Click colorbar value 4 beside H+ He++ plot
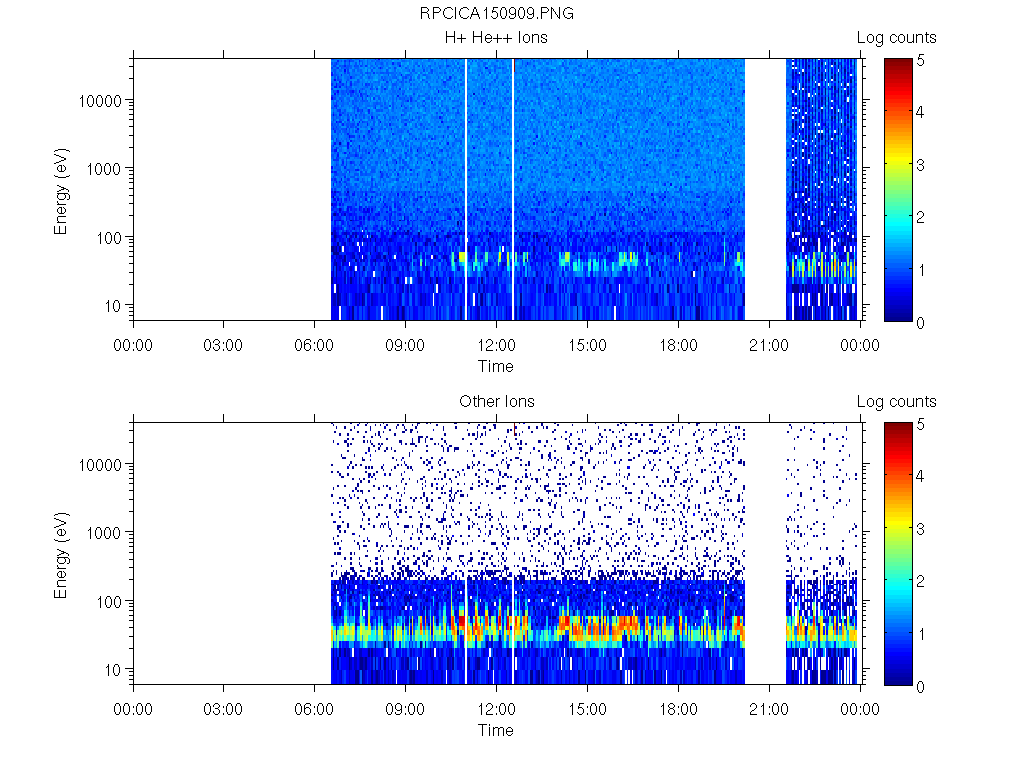The height and width of the screenshot is (768, 1024). tap(920, 112)
